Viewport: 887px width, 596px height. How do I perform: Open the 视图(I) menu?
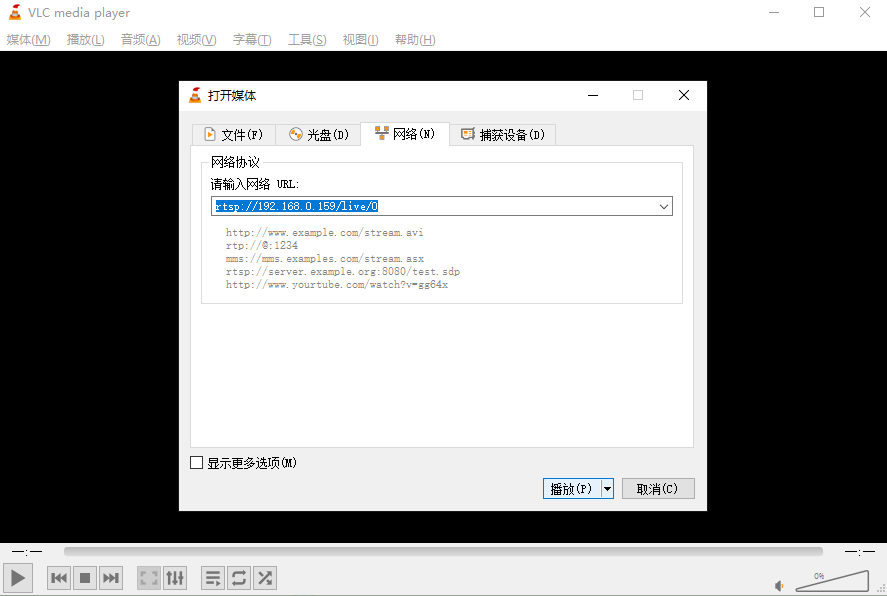coord(360,40)
